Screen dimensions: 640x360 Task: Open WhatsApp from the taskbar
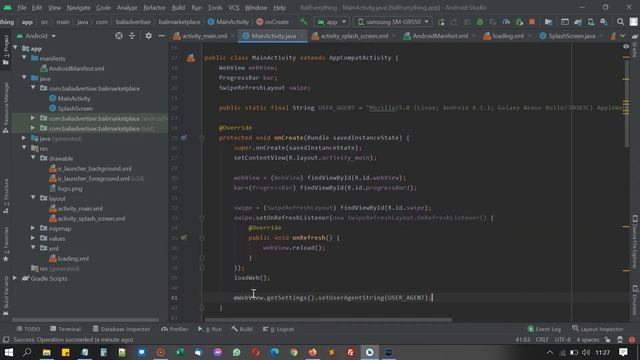236,352
